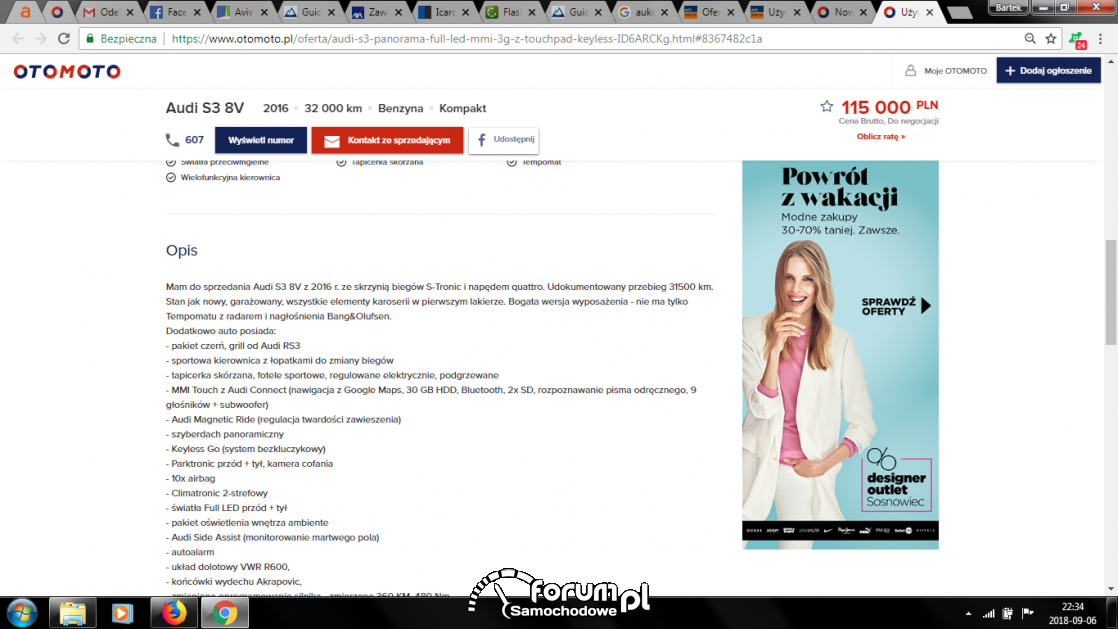Click Kontakt ze sprzedającym button
This screenshot has width=1118, height=629.
pyautogui.click(x=387, y=140)
